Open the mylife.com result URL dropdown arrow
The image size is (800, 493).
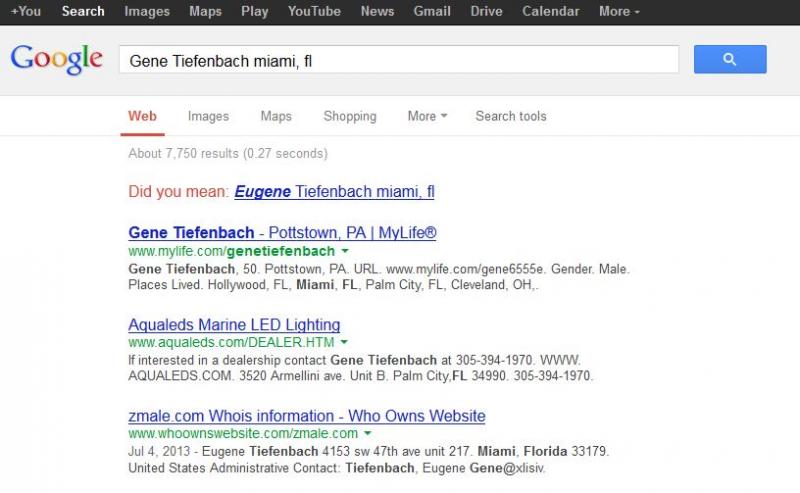[345, 251]
